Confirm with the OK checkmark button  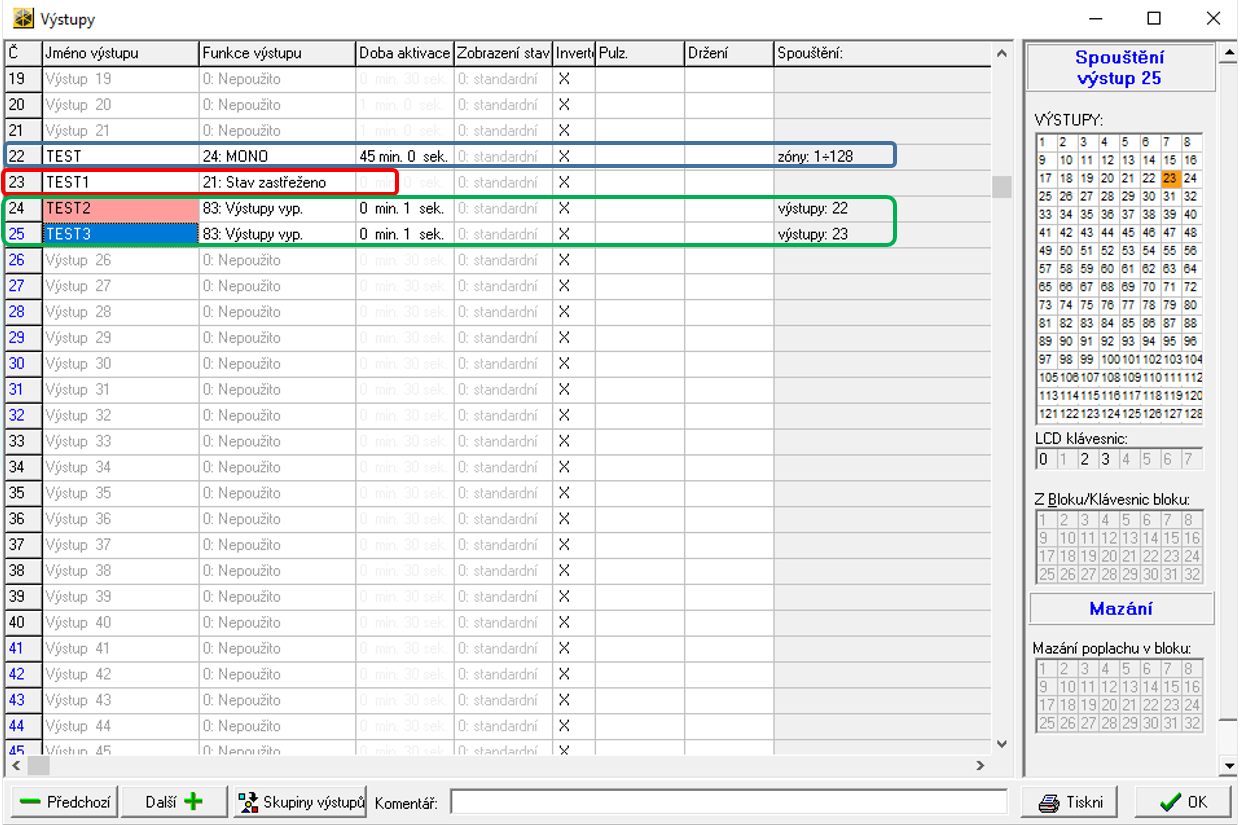pos(1184,802)
